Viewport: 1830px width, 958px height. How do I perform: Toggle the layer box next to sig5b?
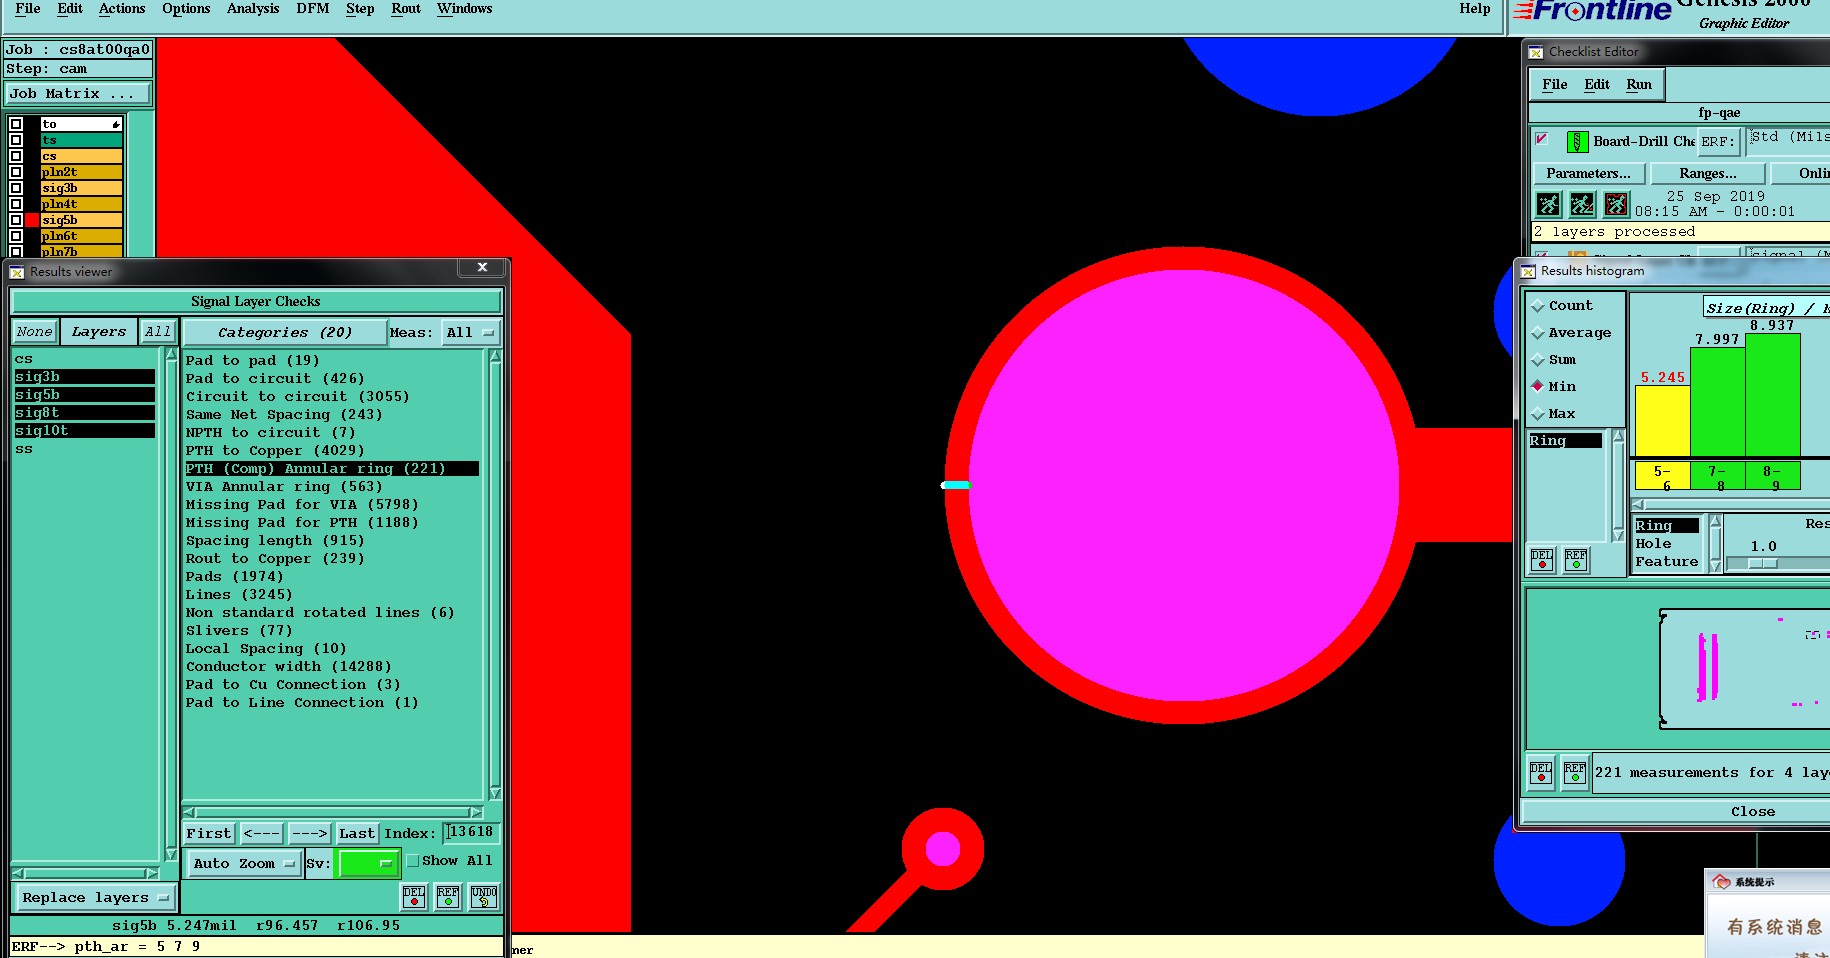click(16, 220)
